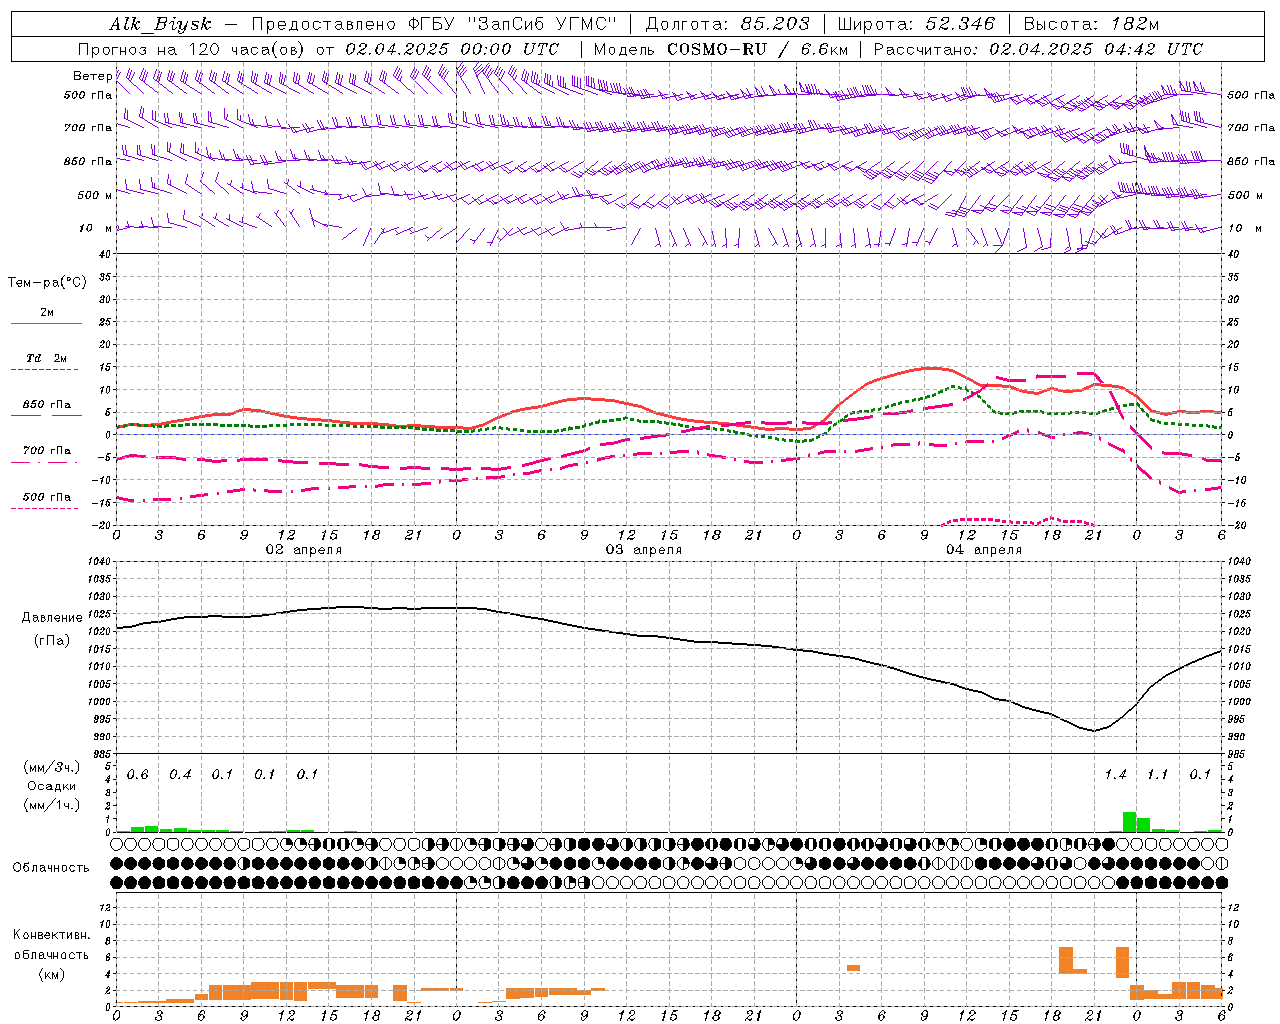The width and height of the screenshot is (1280, 1024).
Task: Click the (мм/3ч.) precipitation unit label
Action: (51, 767)
